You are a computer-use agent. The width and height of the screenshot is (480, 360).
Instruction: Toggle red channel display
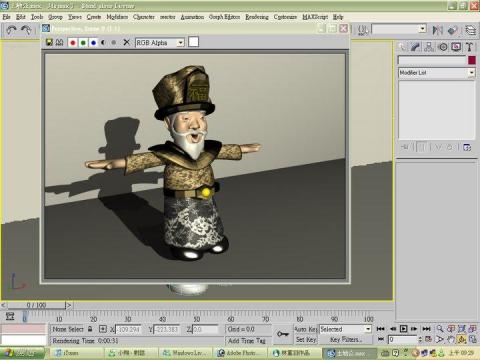point(73,43)
